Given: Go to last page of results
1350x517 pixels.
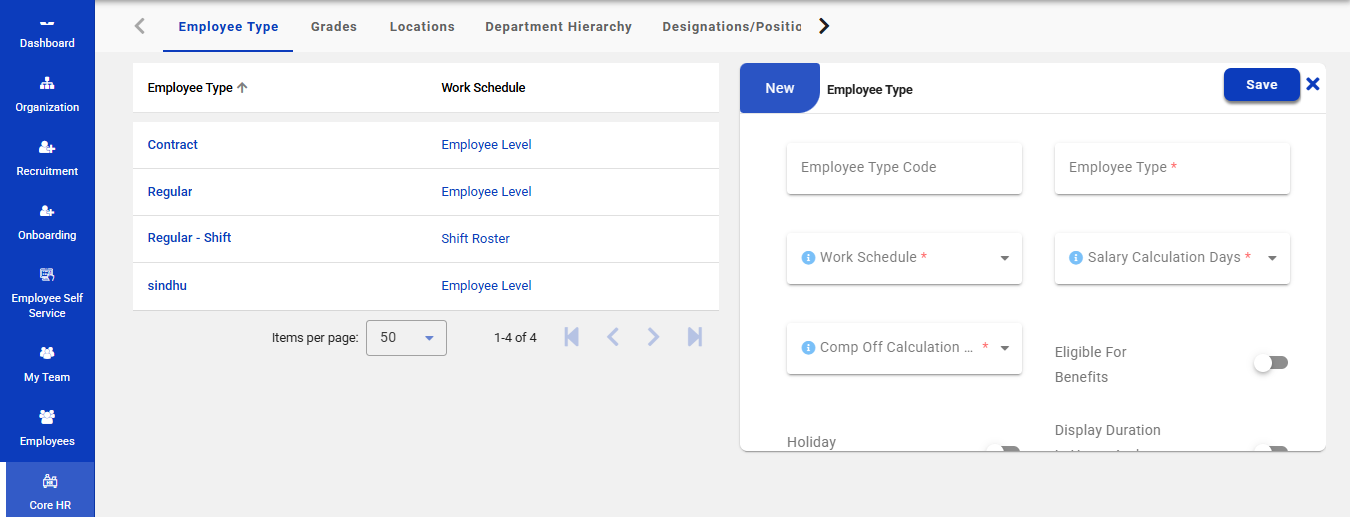Looking at the screenshot, I should pyautogui.click(x=694, y=338).
